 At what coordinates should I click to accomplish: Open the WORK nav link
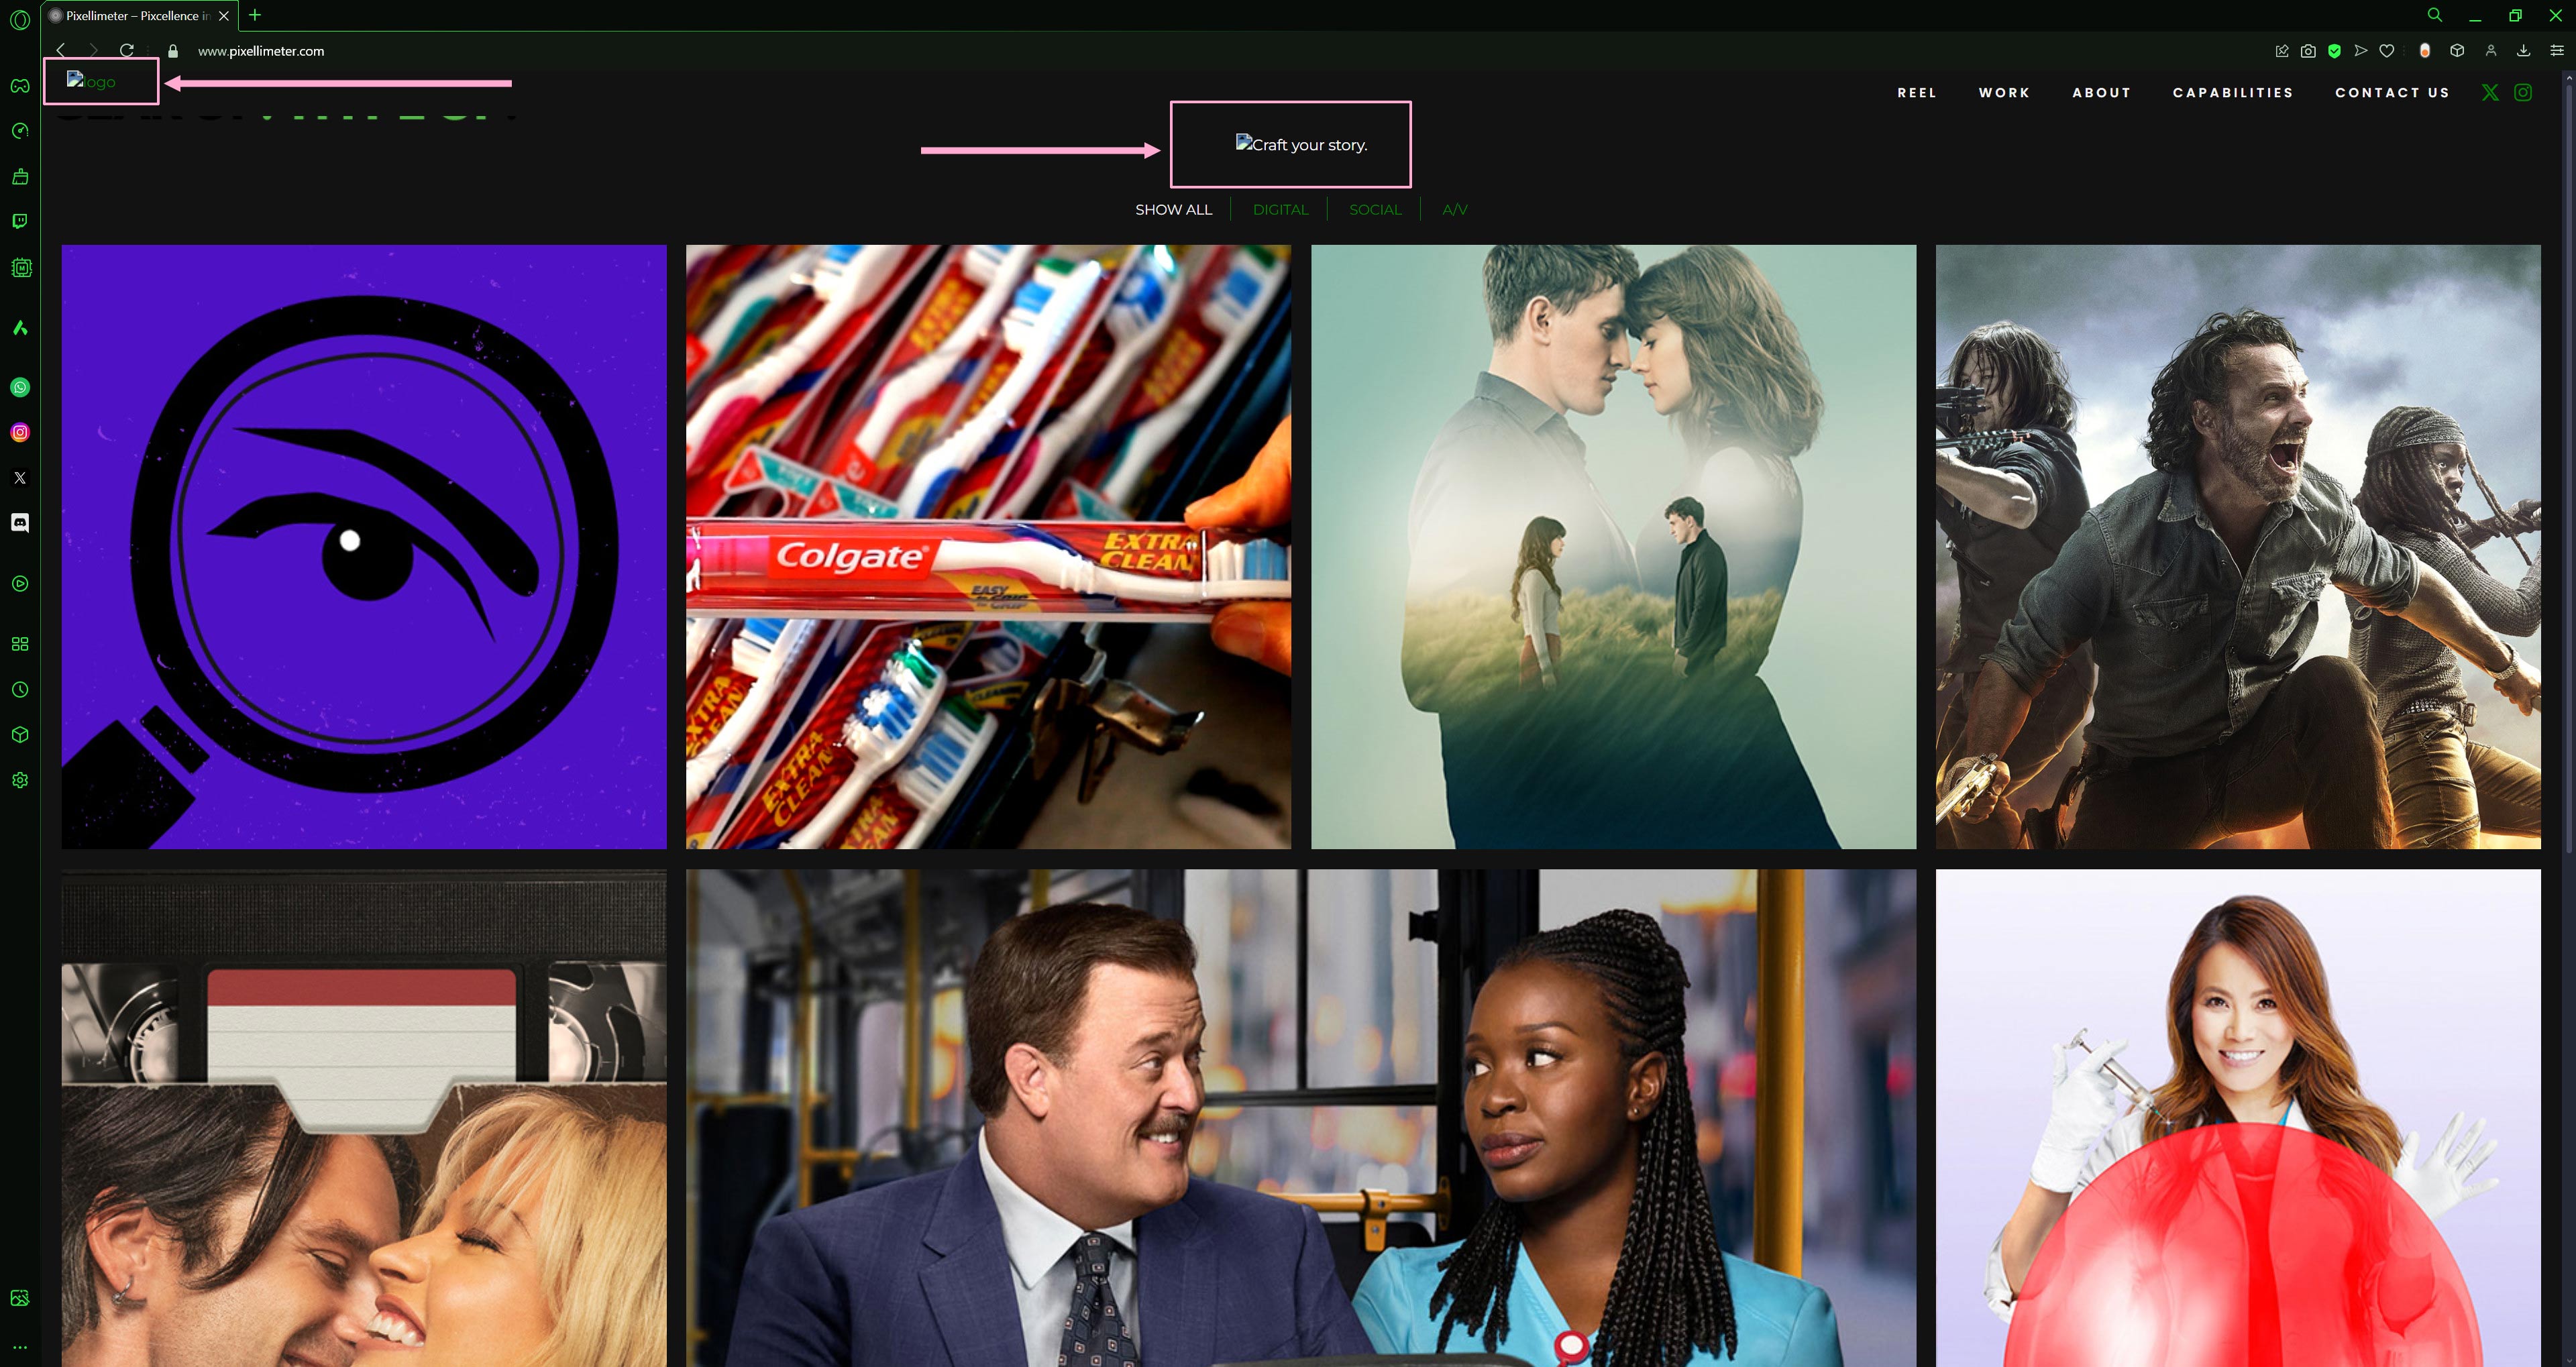point(2004,93)
